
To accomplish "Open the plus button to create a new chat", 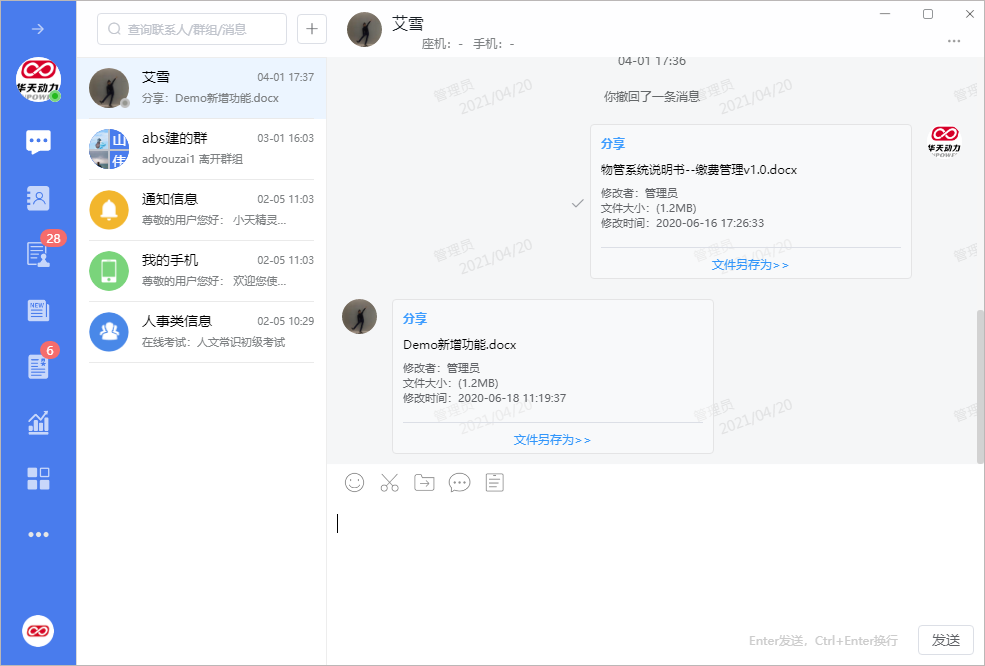I will (x=311, y=29).
